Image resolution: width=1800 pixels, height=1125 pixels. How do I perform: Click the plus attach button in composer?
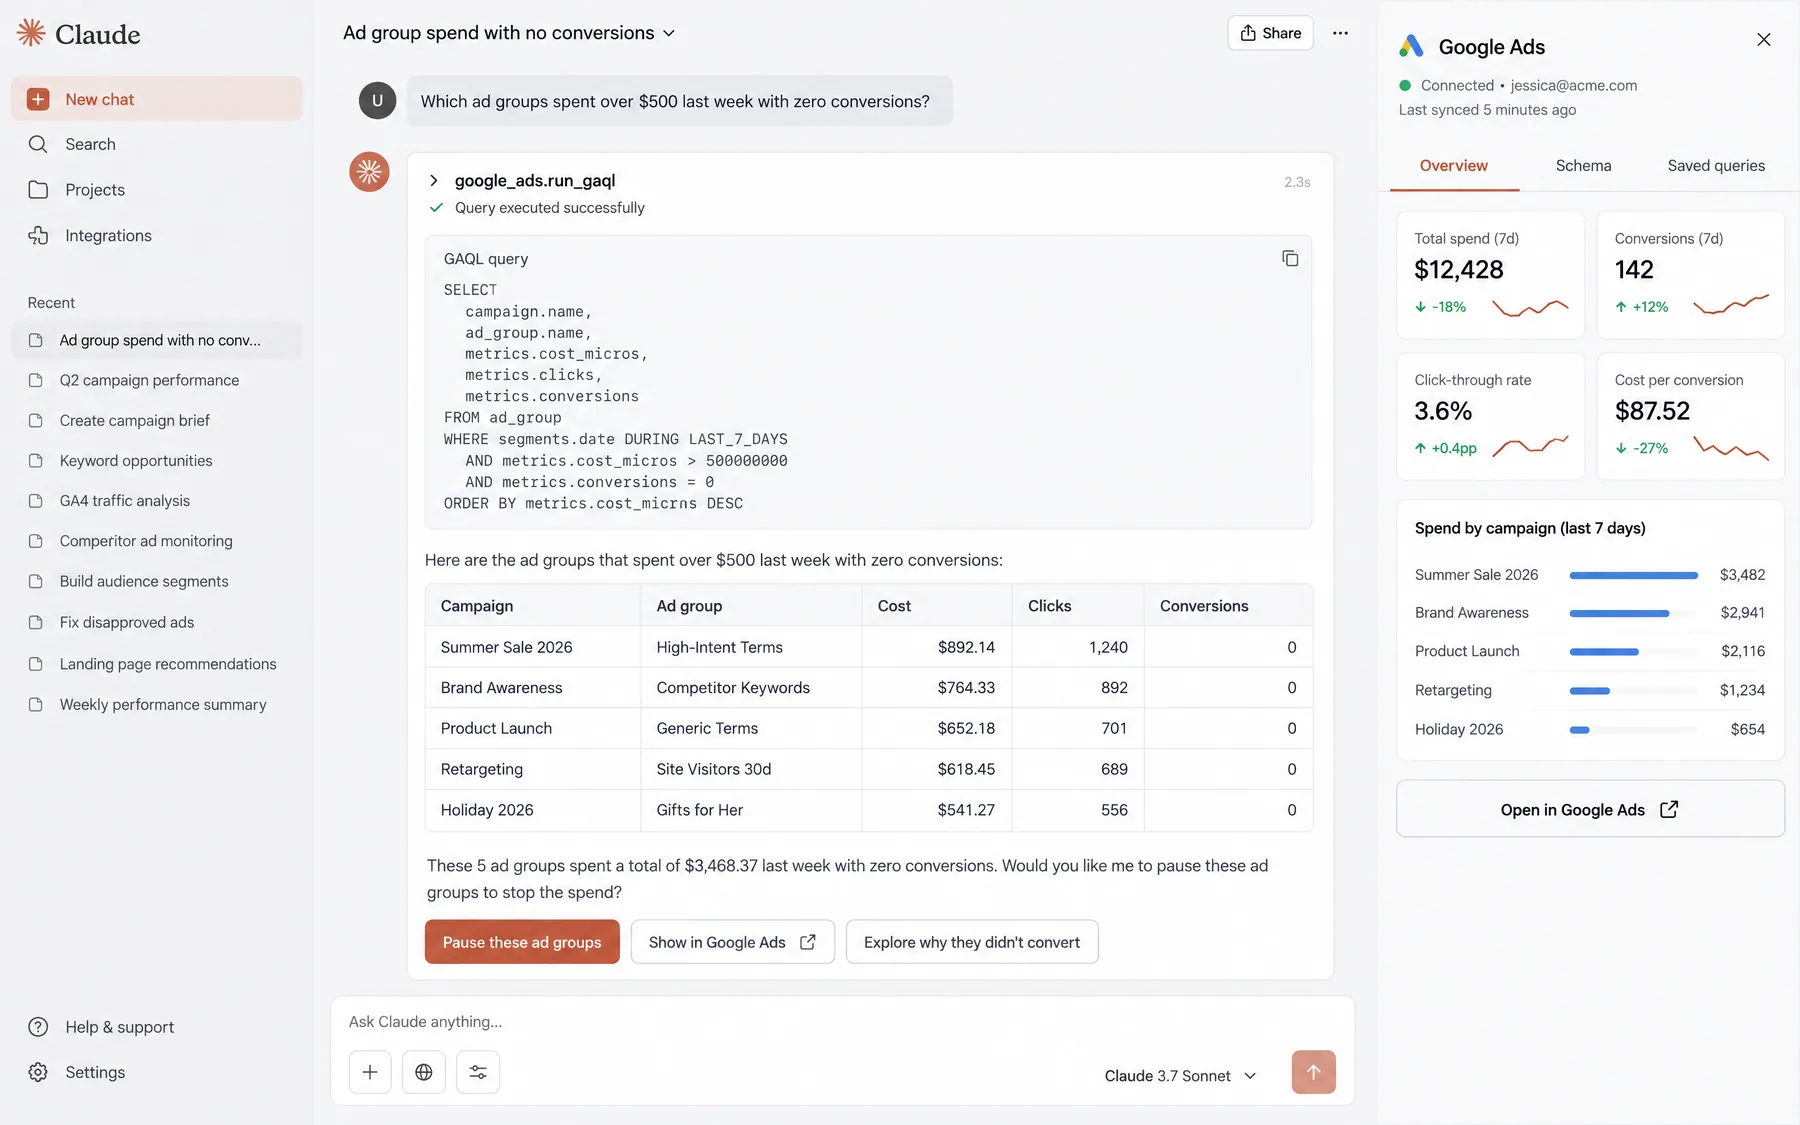tap(370, 1072)
